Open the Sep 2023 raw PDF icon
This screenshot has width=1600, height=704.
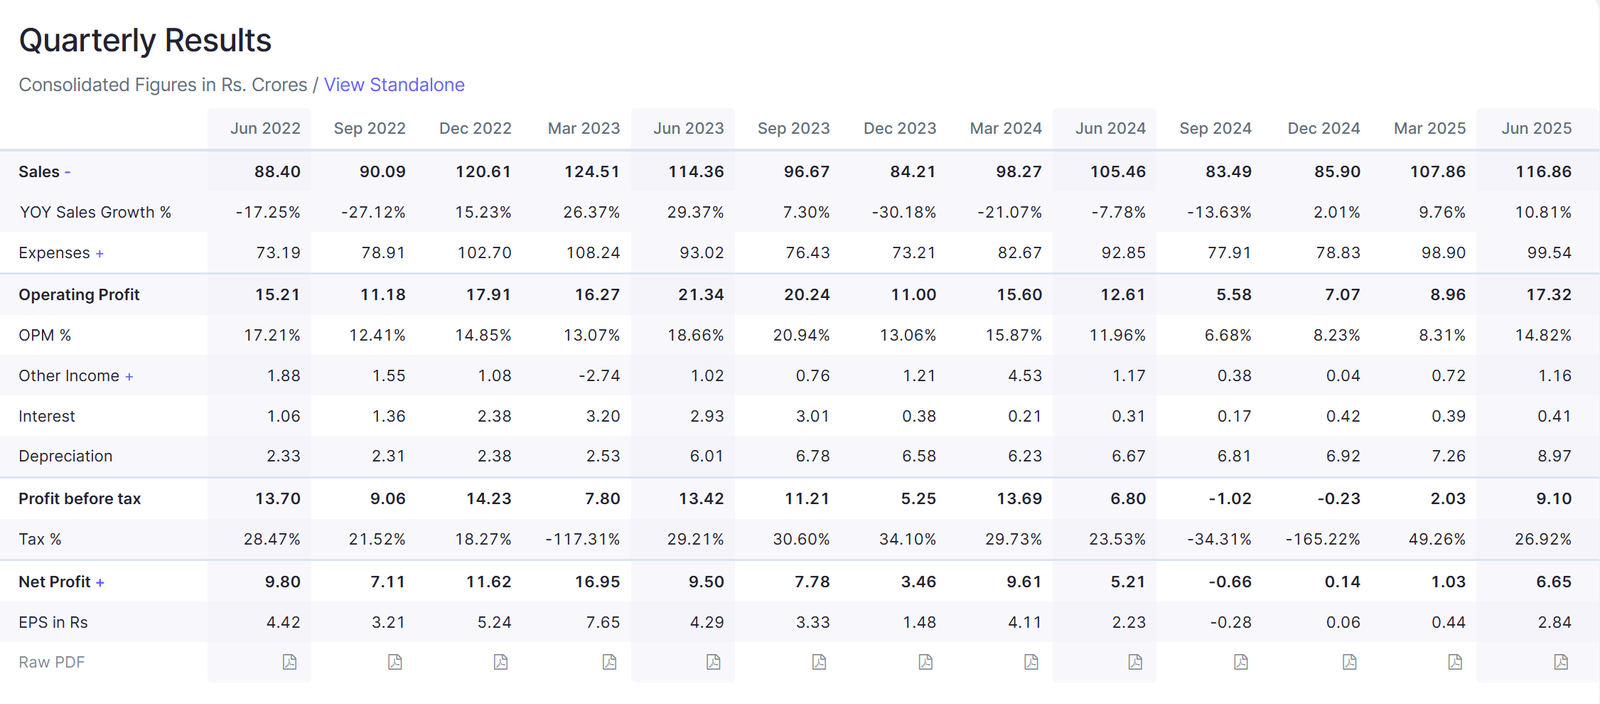click(x=819, y=662)
